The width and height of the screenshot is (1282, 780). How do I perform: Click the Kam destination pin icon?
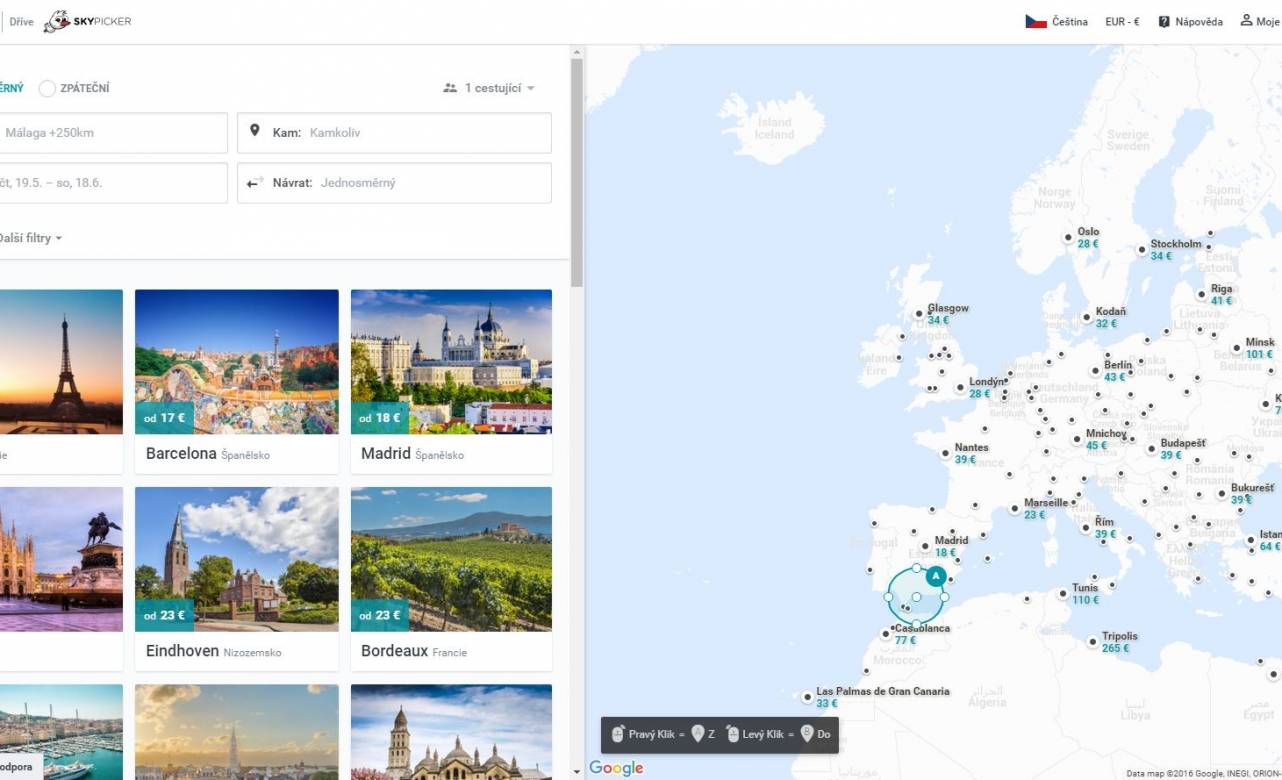255,131
